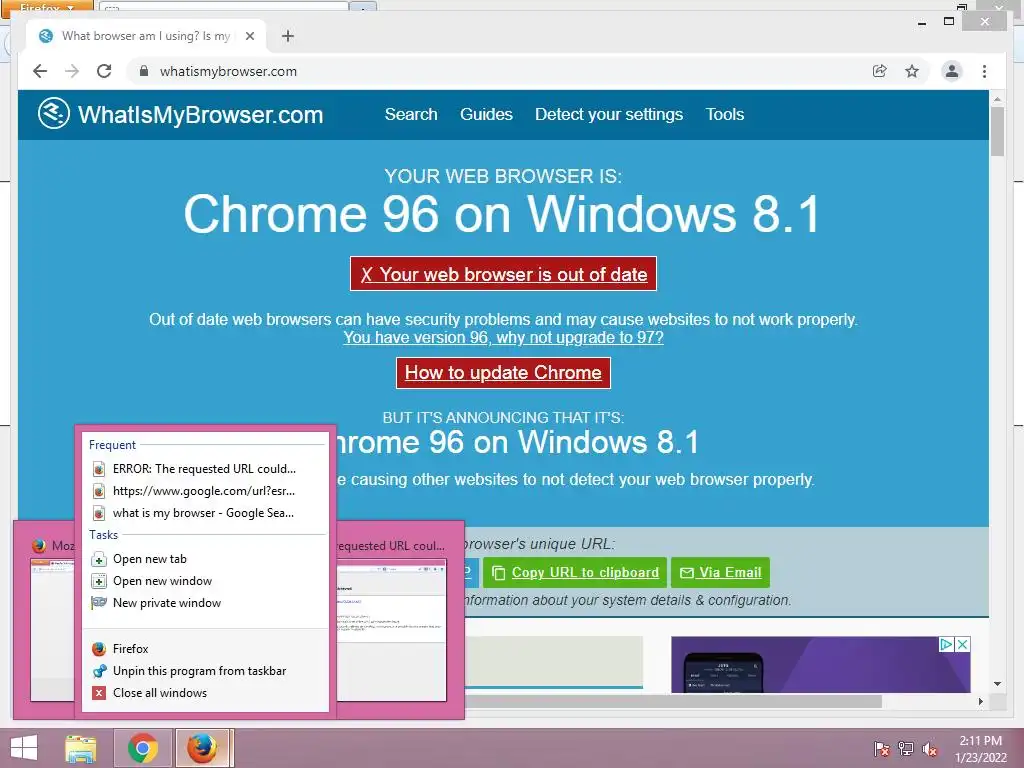This screenshot has width=1024, height=768.
Task: Open the Chrome profile avatar
Action: point(952,71)
